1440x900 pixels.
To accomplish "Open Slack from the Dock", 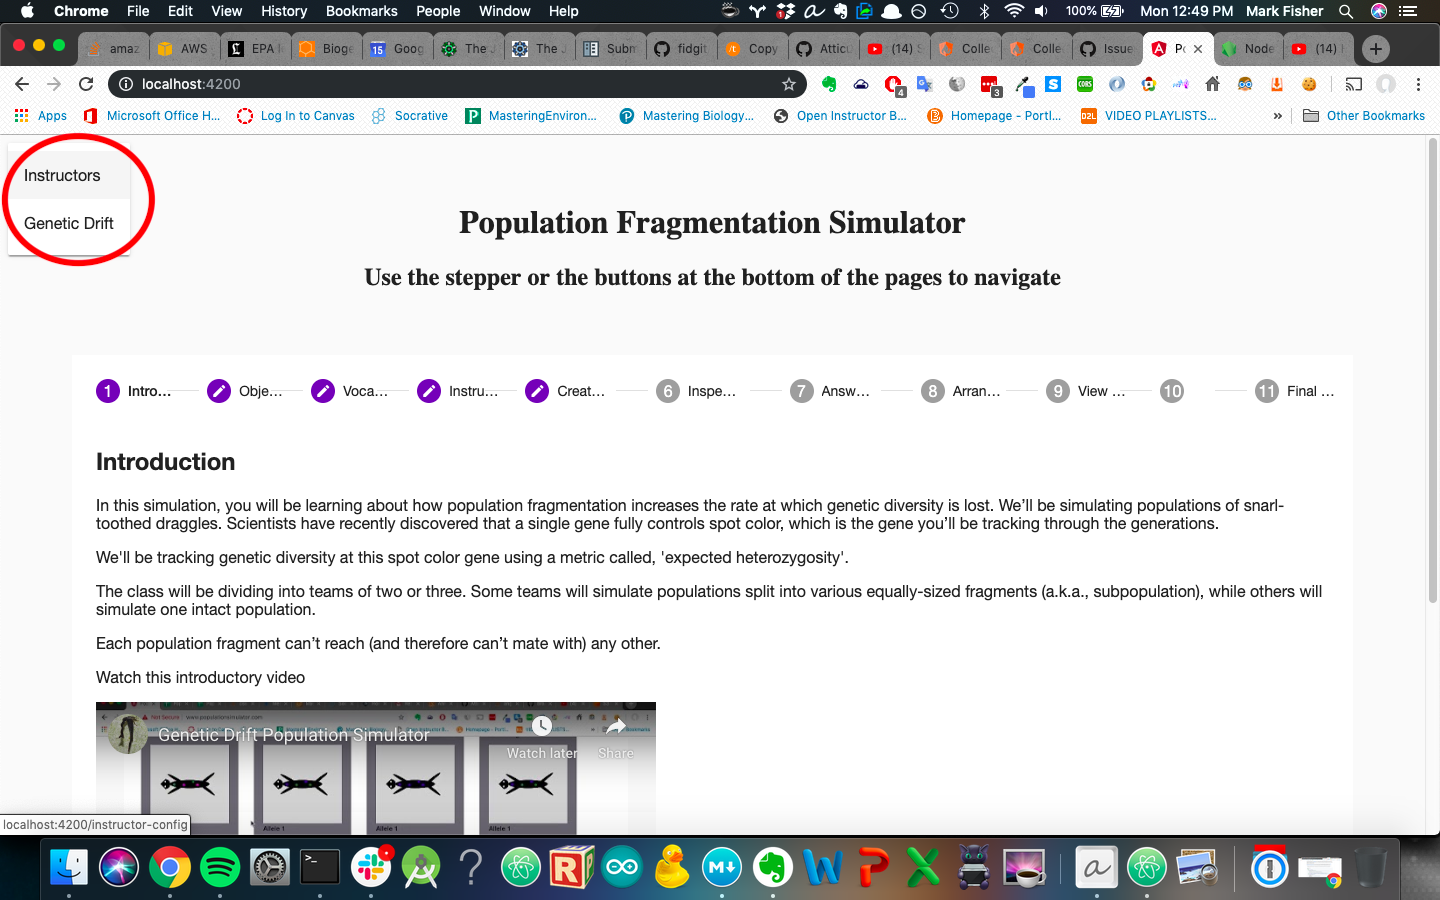I will 371,867.
